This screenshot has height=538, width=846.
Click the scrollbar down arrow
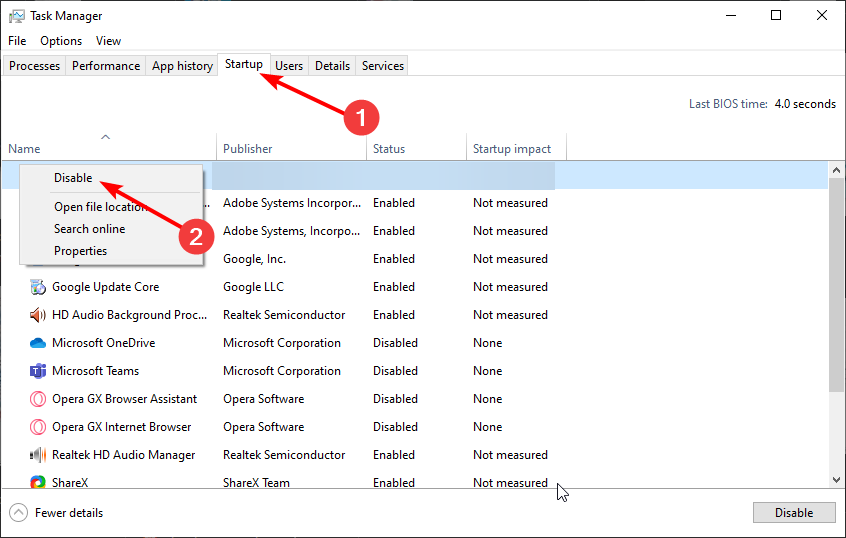(x=836, y=480)
